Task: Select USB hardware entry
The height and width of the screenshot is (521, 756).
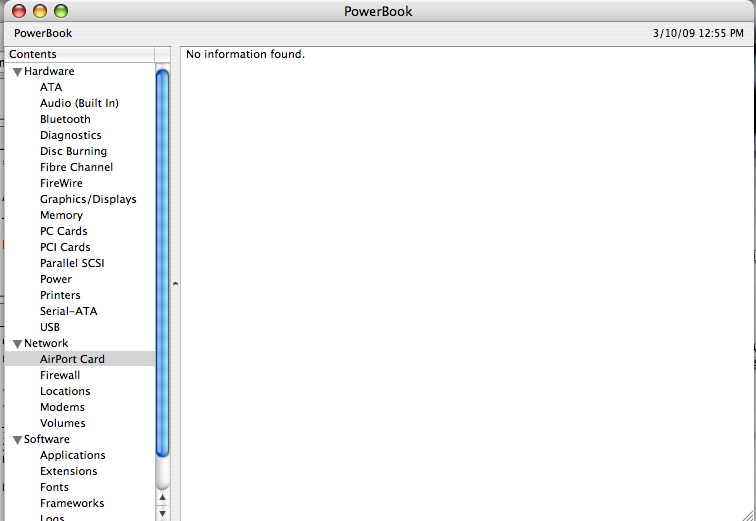Action: coord(50,327)
